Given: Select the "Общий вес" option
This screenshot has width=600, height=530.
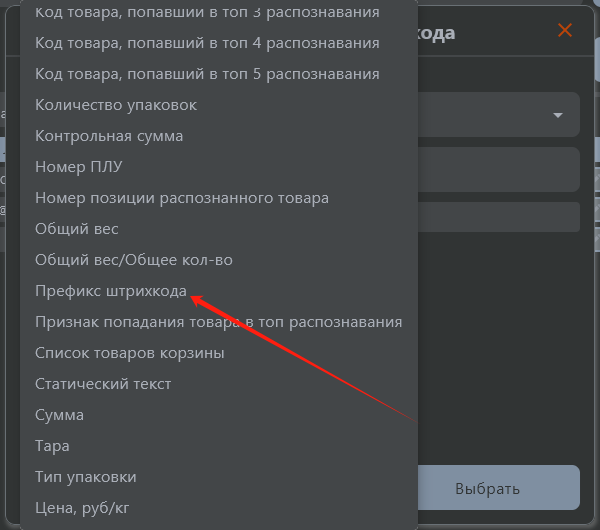Looking at the screenshot, I should click(77, 229).
